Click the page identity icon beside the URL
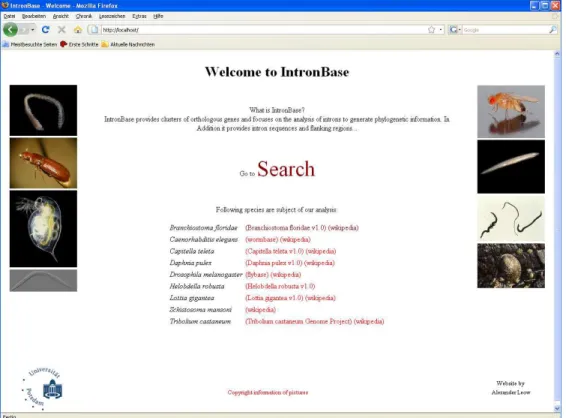This screenshot has height=418, width=566. pos(94,30)
